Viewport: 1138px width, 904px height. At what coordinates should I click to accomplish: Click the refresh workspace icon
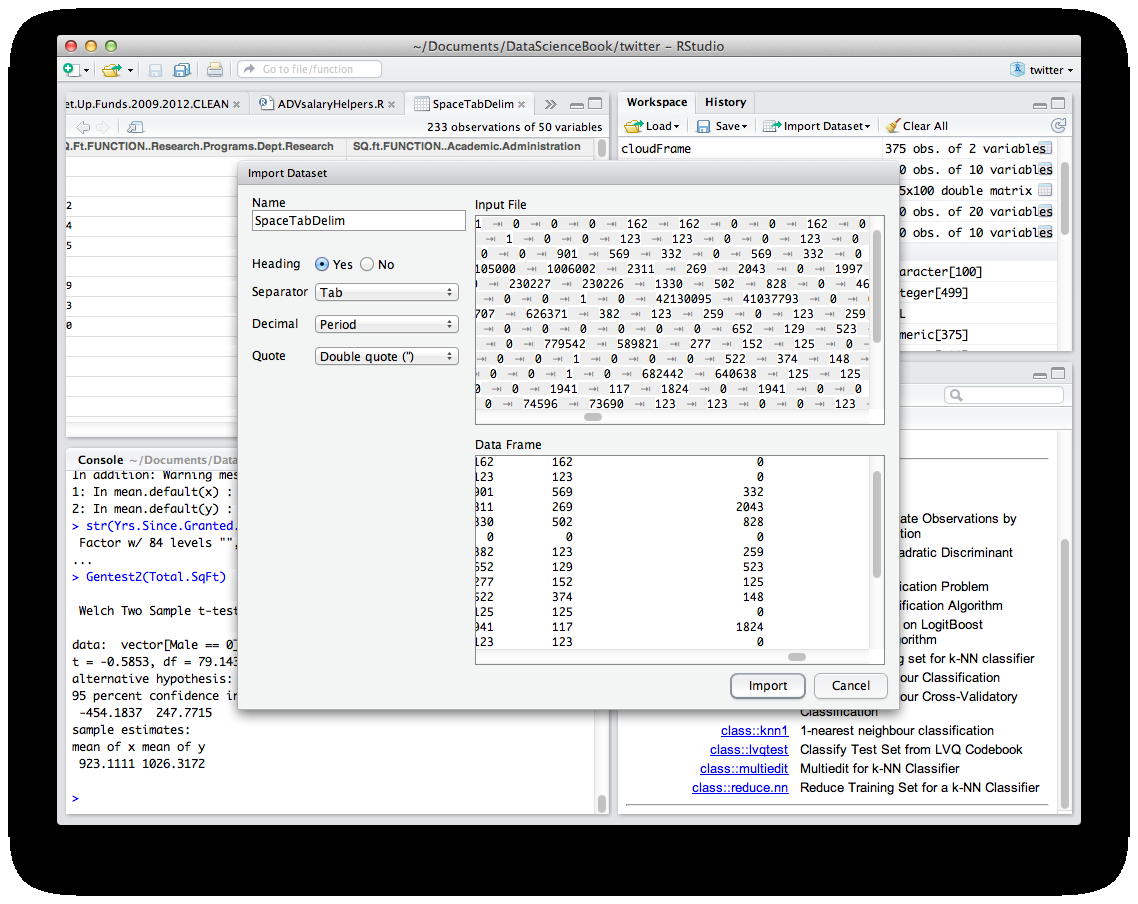[x=1059, y=126]
